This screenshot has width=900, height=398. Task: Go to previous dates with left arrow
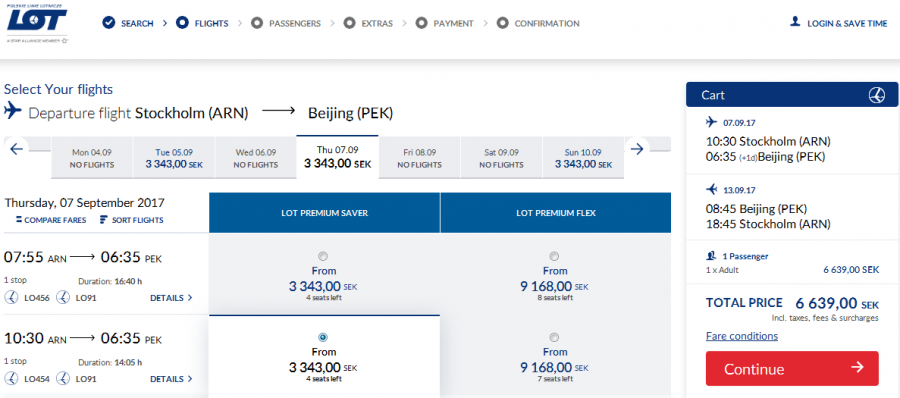(17, 149)
